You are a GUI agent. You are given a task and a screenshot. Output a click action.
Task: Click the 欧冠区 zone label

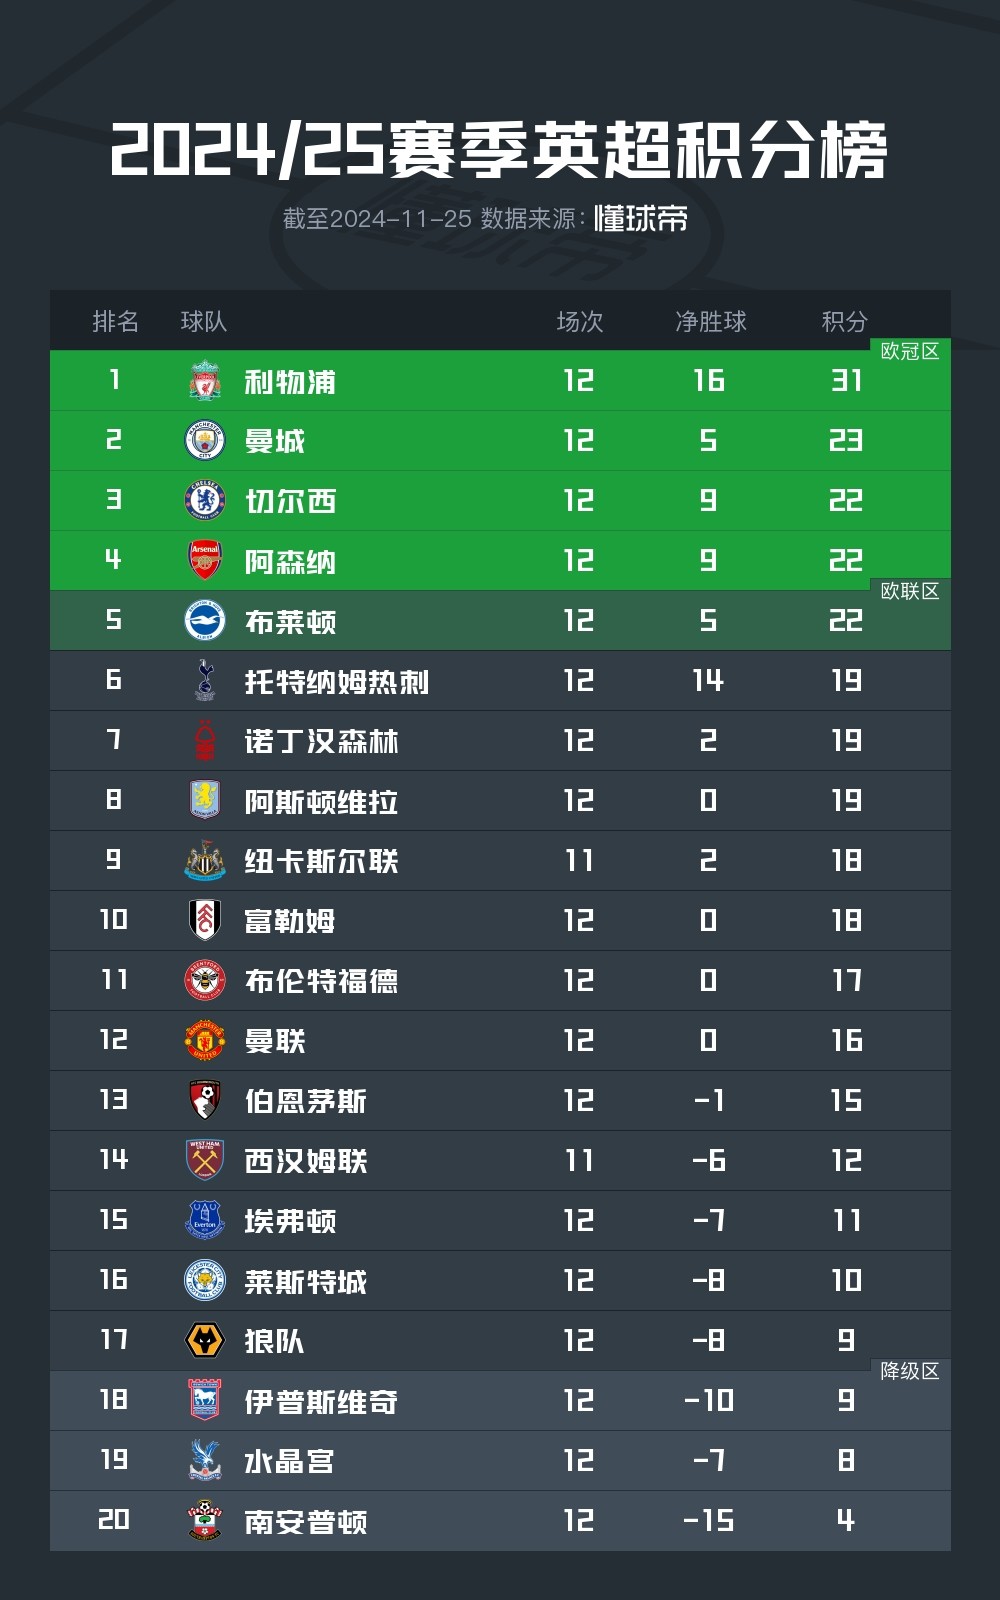pyautogui.click(x=909, y=351)
